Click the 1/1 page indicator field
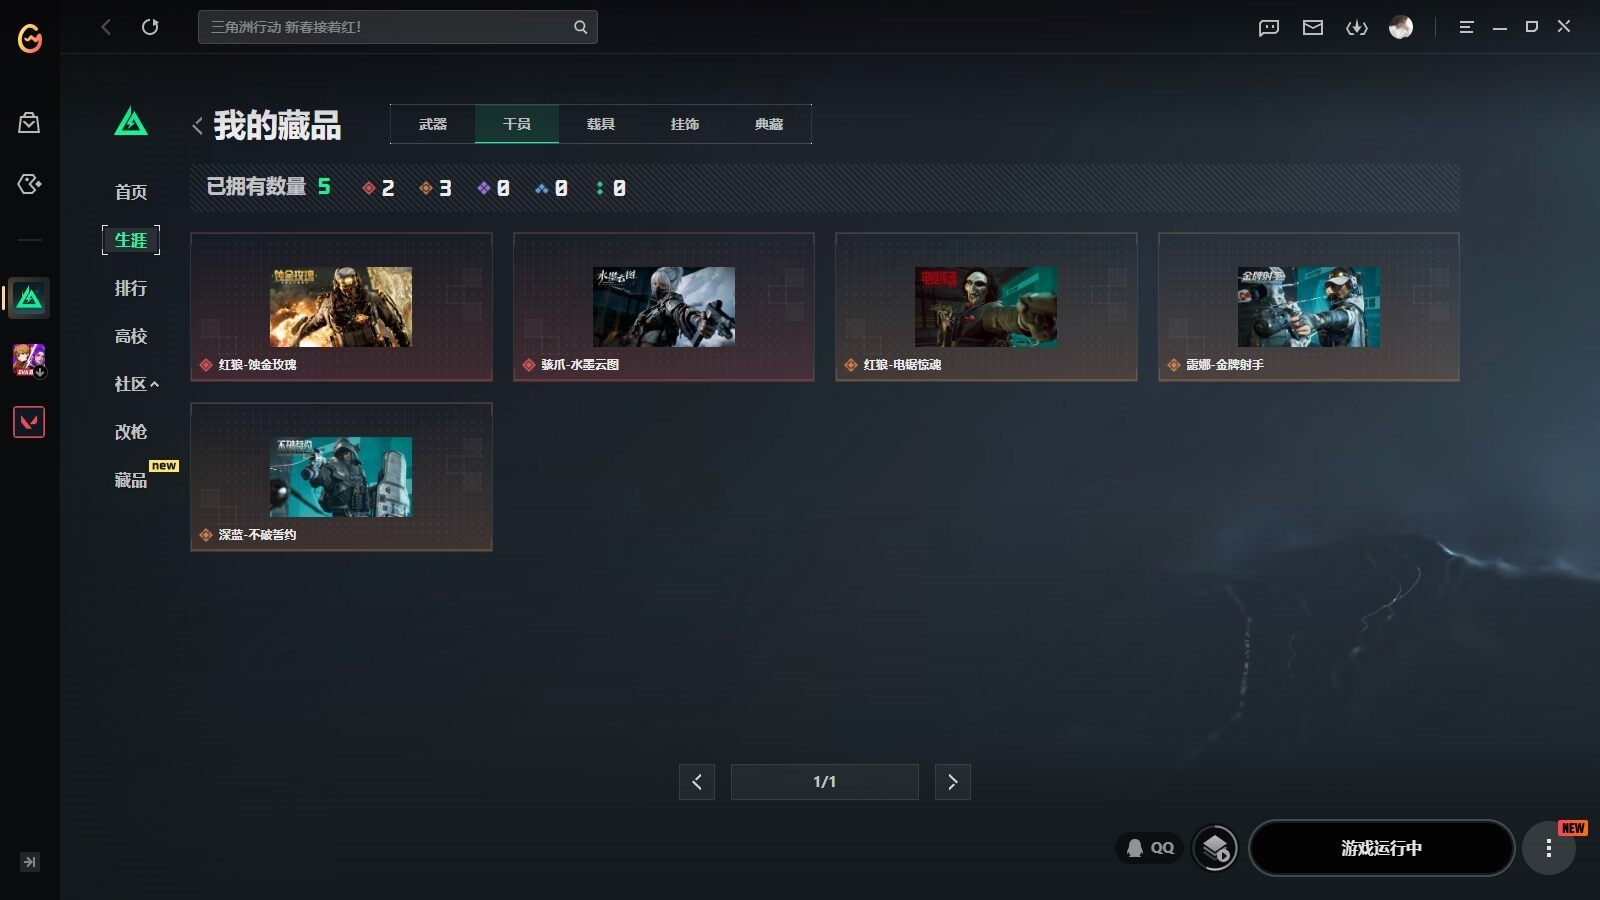The image size is (1600, 900). [825, 782]
